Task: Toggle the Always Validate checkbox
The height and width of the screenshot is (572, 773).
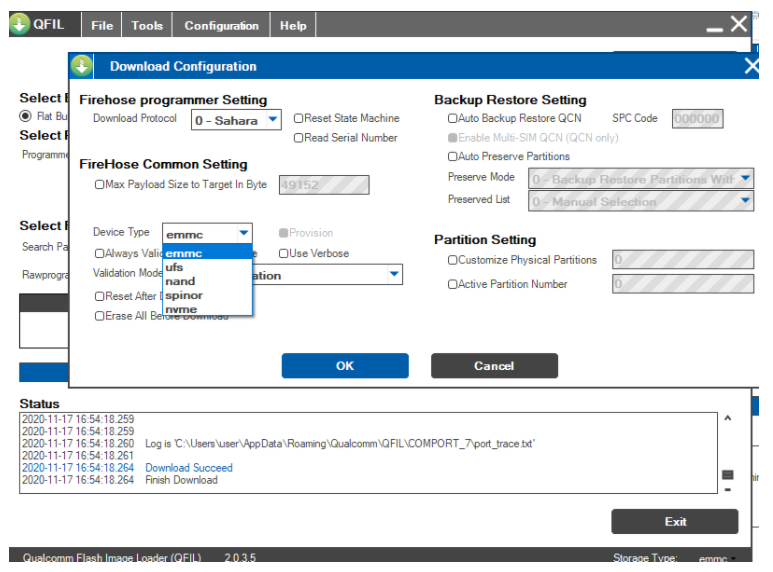Action: coord(99,253)
